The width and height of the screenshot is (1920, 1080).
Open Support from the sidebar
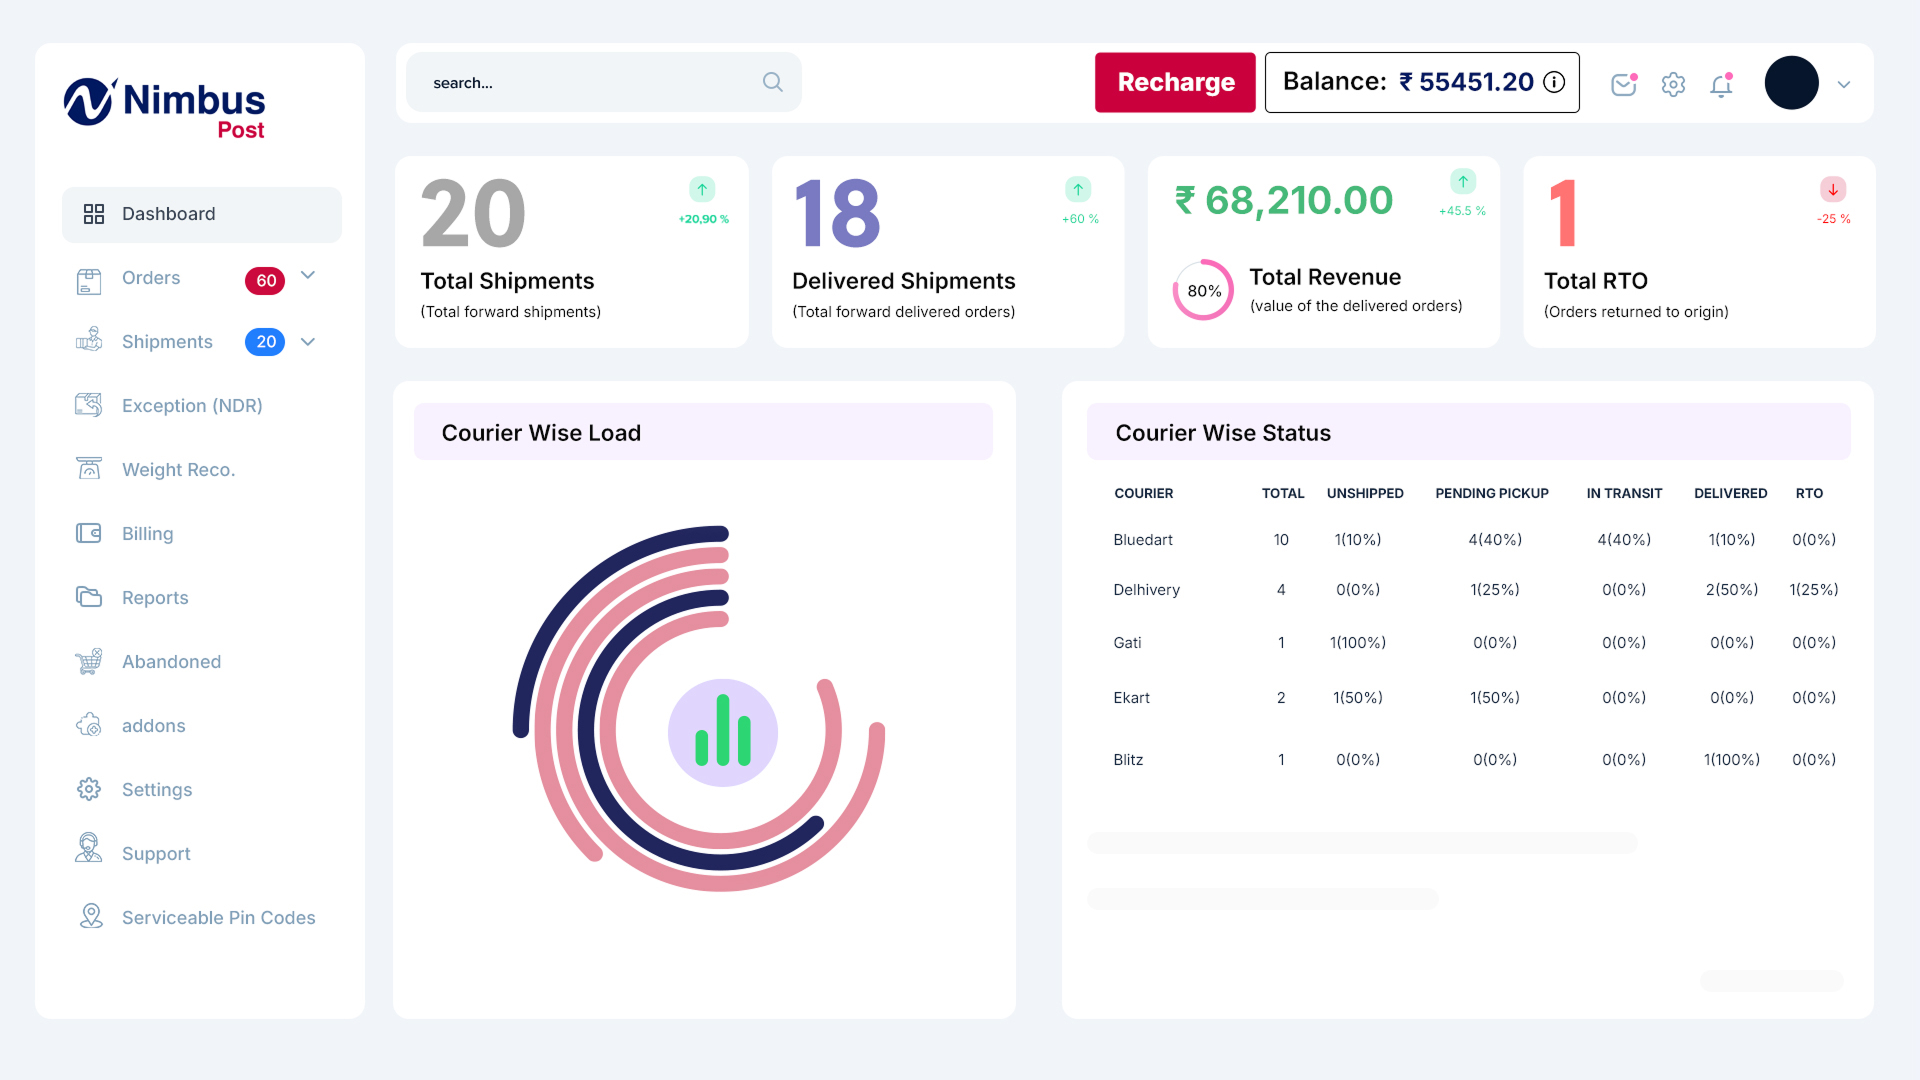click(156, 853)
